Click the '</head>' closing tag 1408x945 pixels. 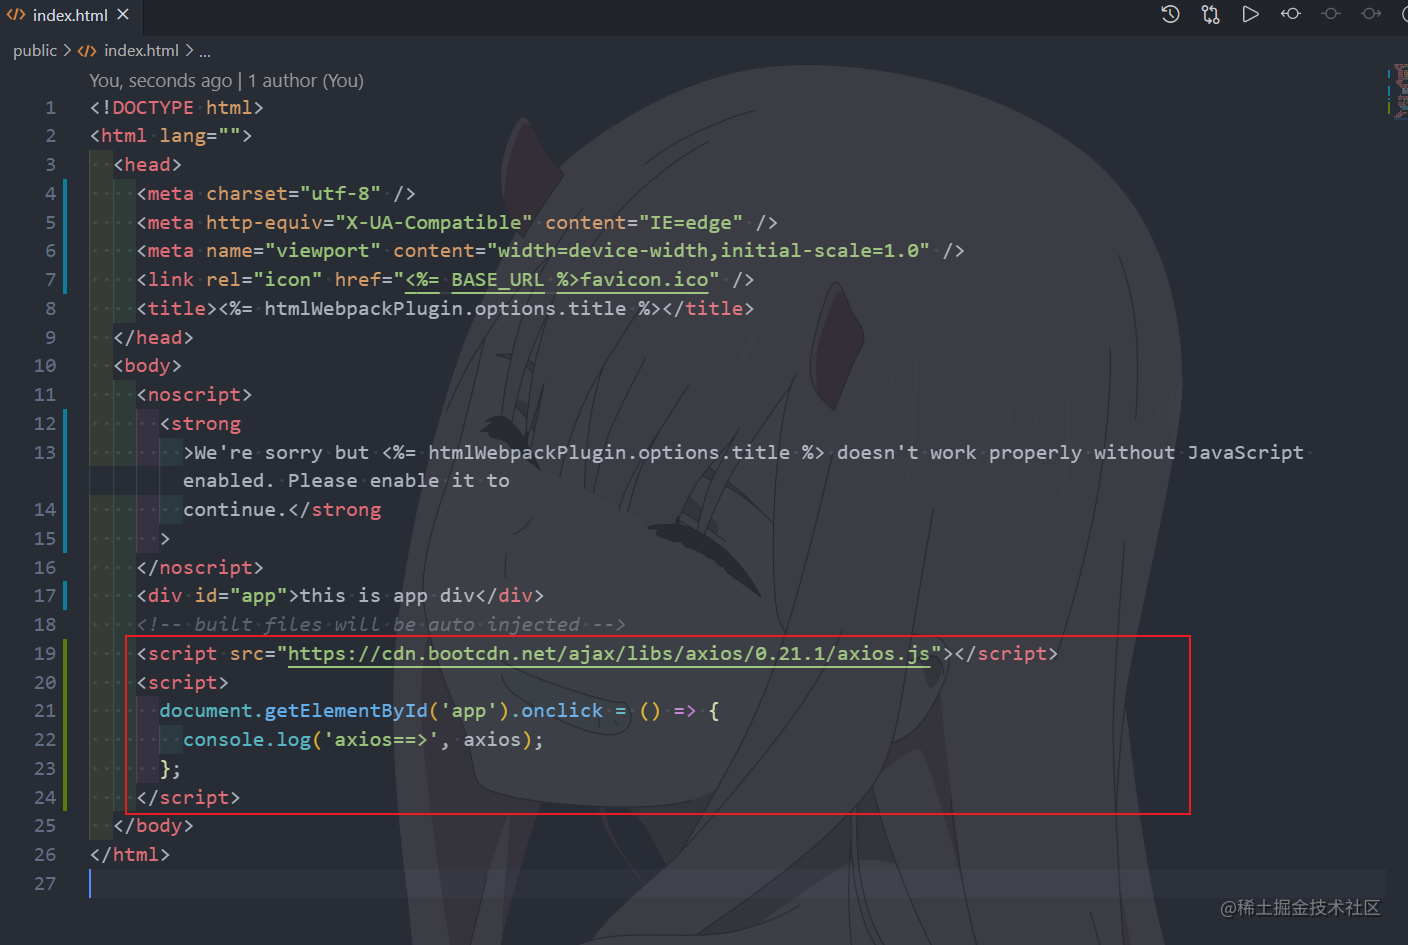(x=153, y=337)
